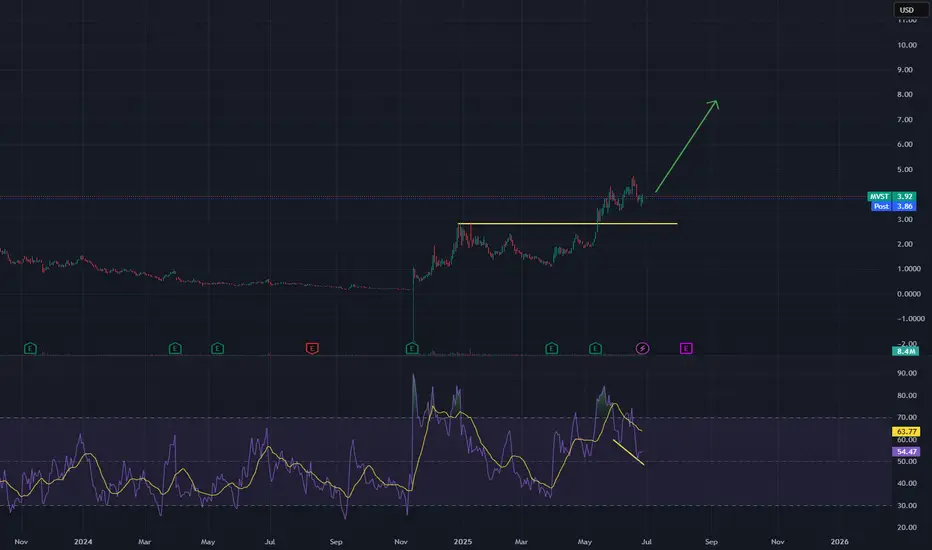932x550 pixels.
Task: Click the 8.4M volume label
Action: click(x=906, y=351)
